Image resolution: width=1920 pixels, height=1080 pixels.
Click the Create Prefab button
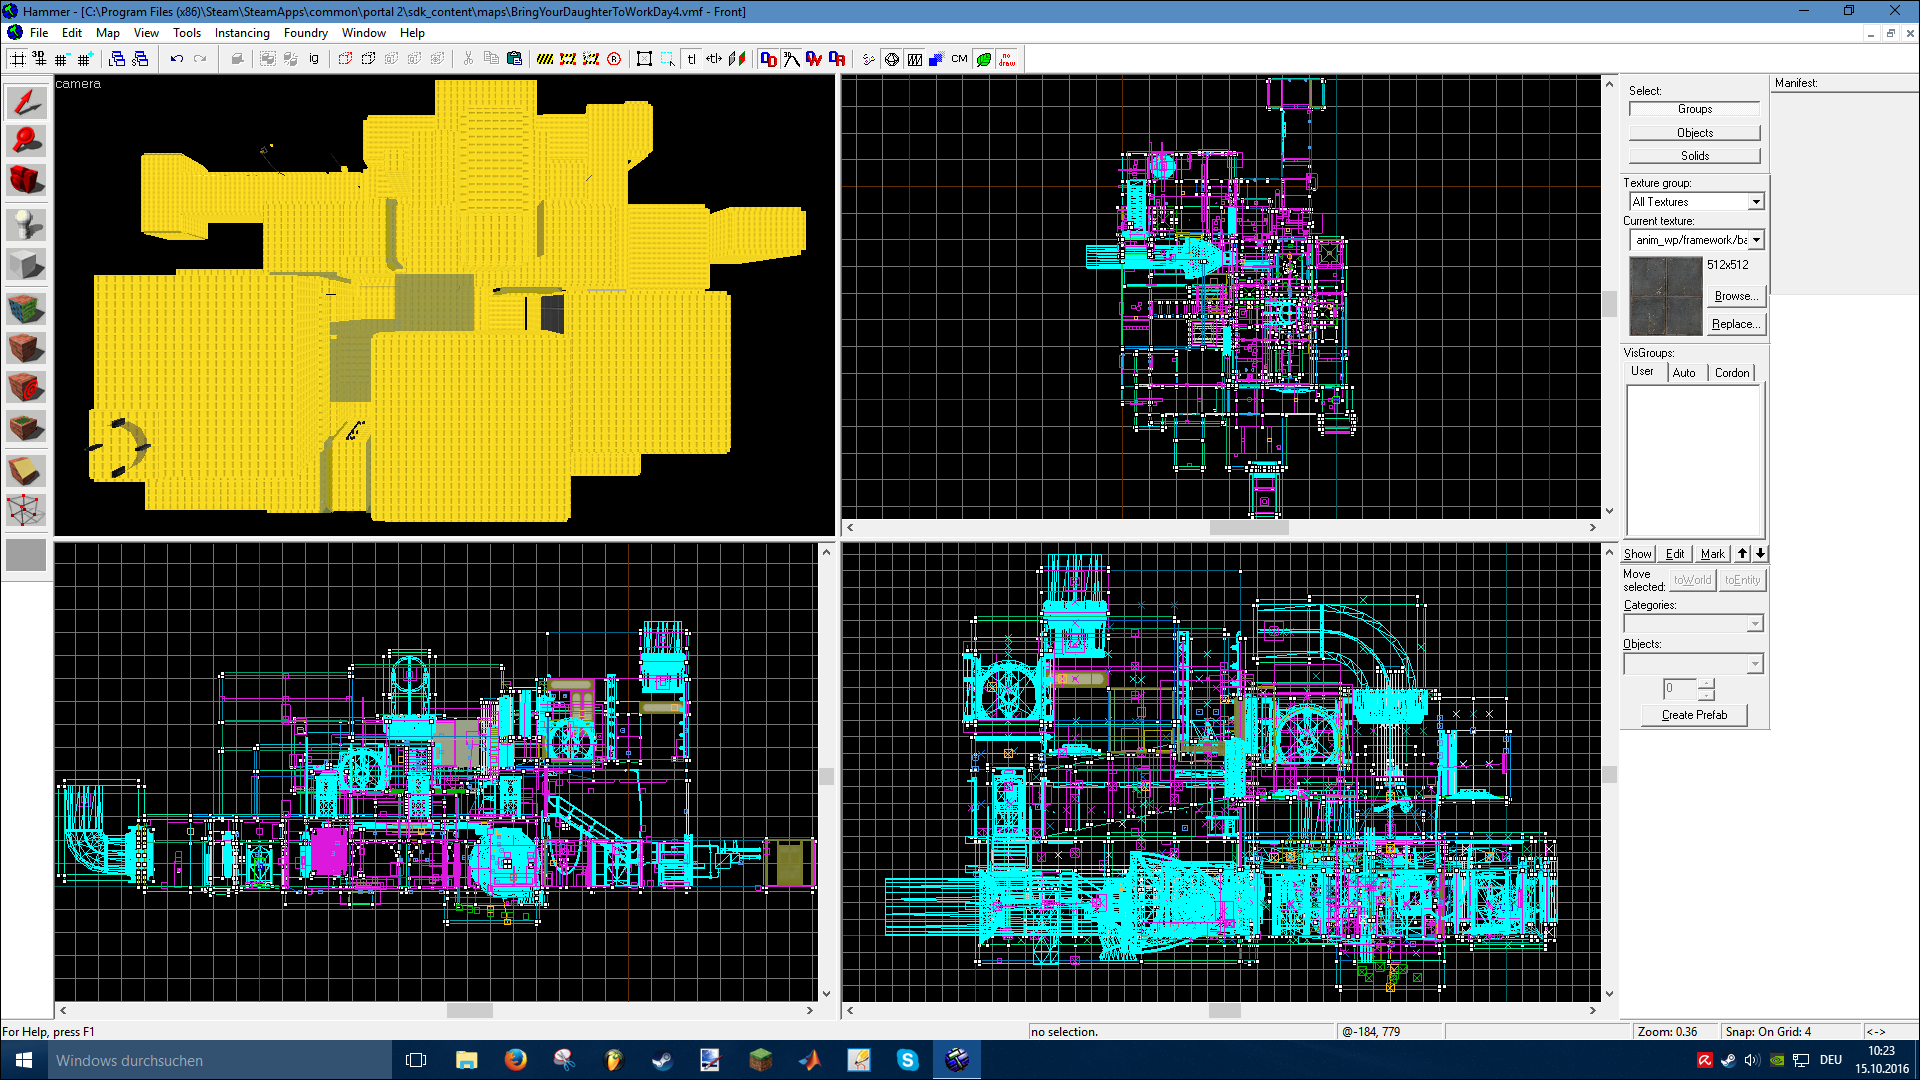1694,715
